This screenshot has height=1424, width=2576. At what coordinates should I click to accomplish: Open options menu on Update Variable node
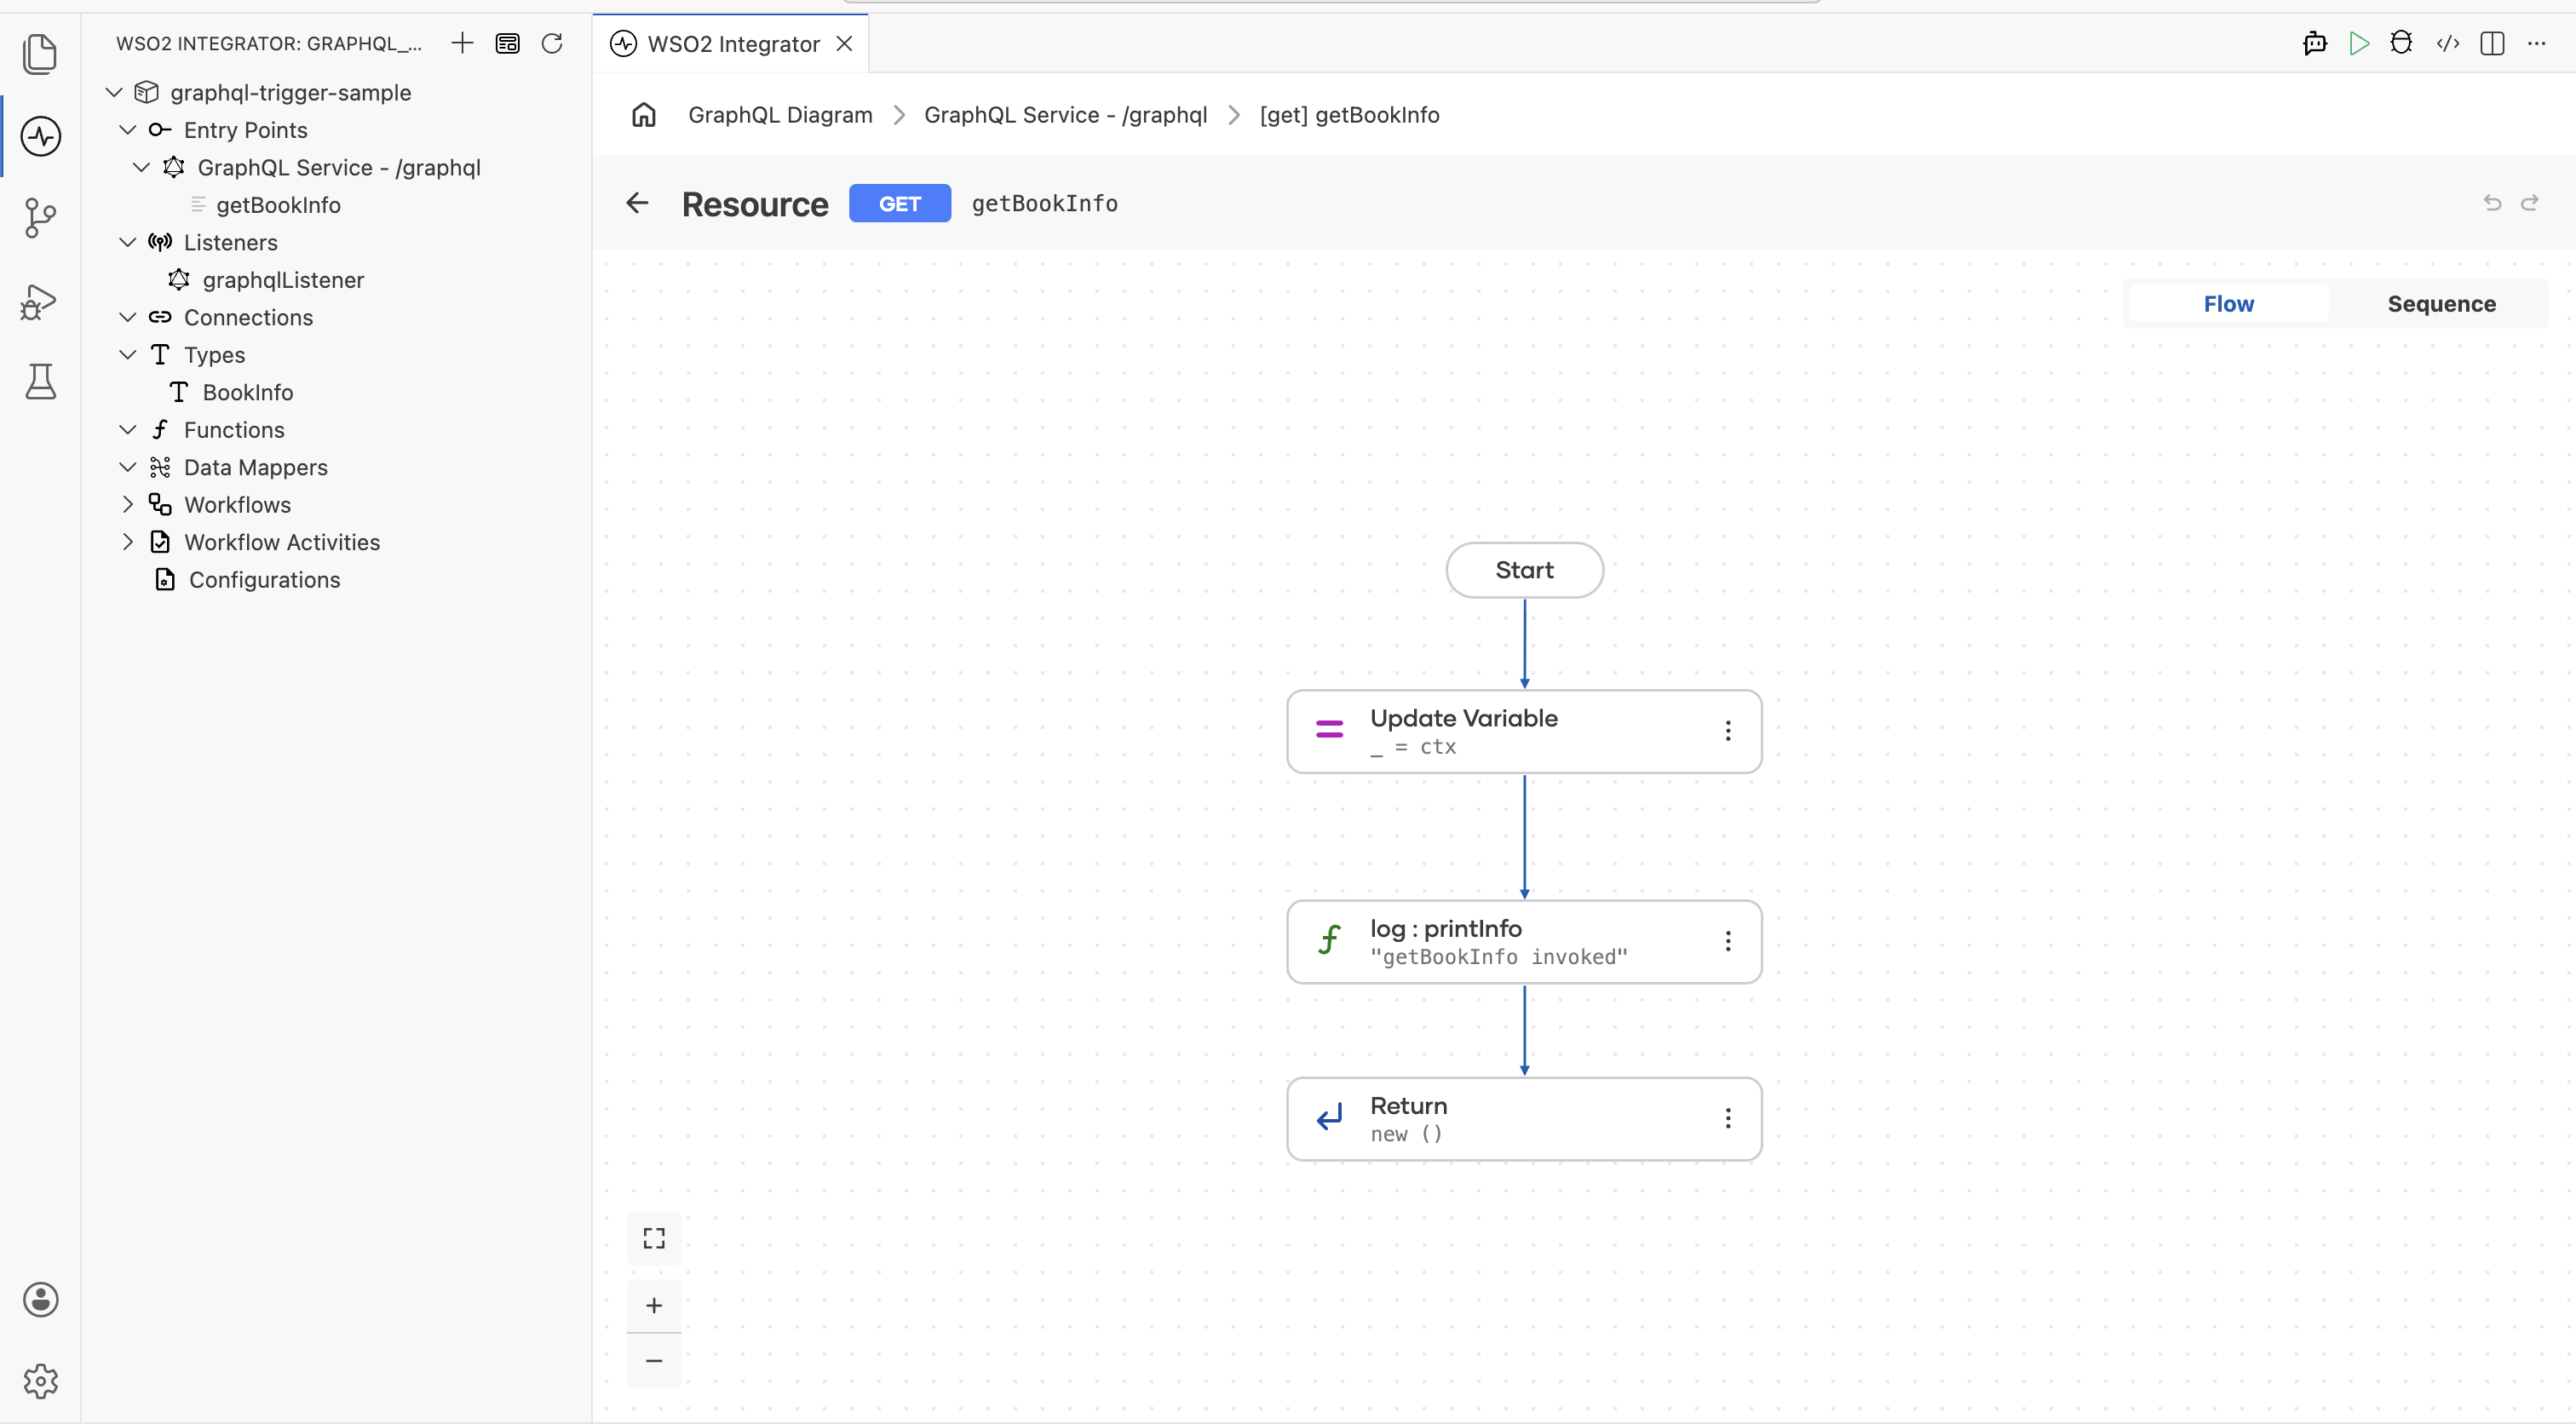[1728, 731]
